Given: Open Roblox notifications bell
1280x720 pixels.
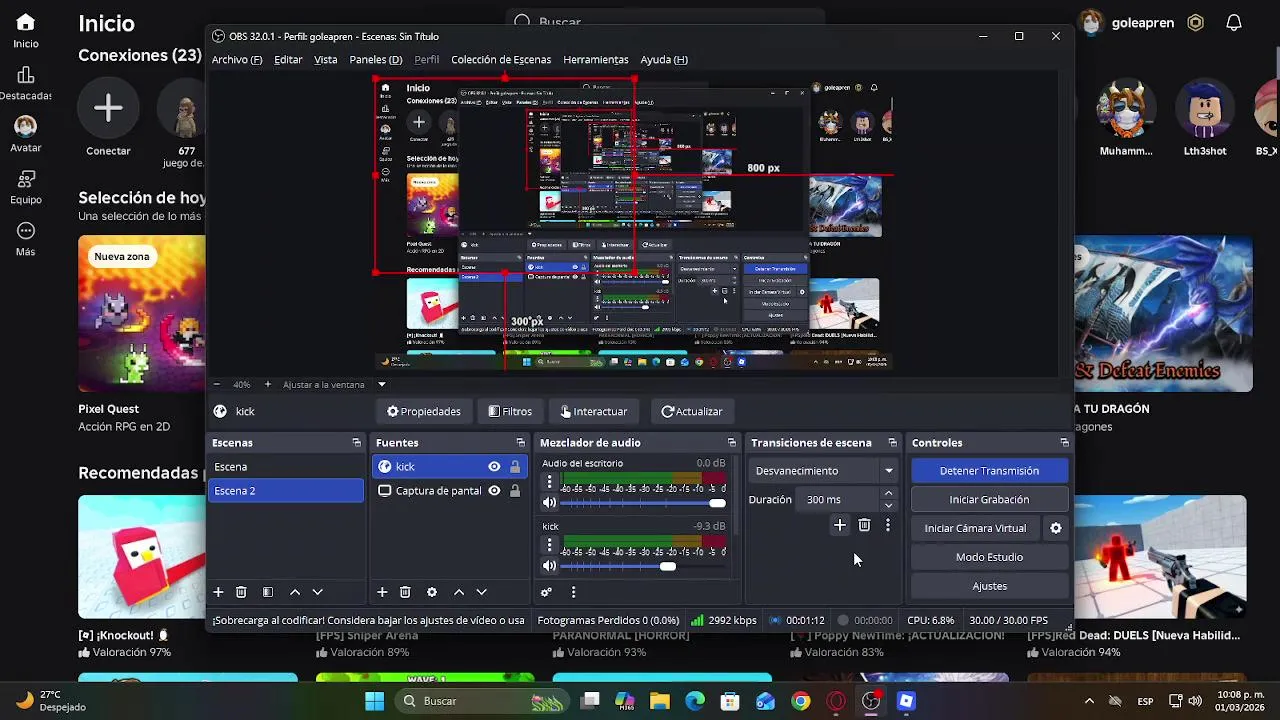Looking at the screenshot, I should pyautogui.click(x=1234, y=22).
